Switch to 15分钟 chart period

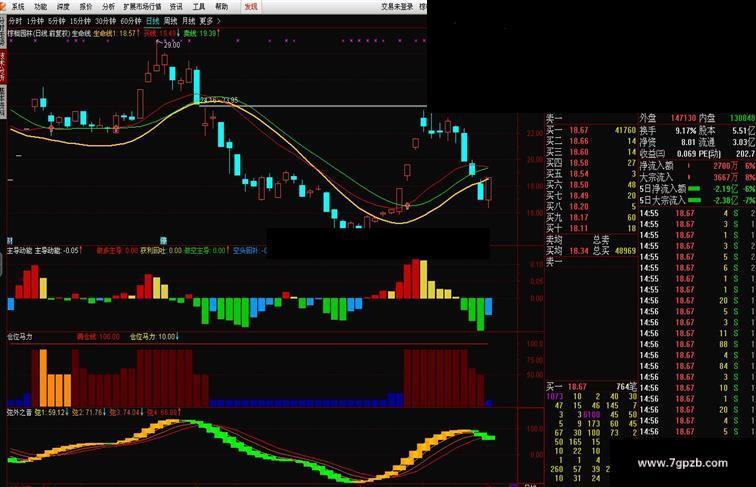(80, 21)
